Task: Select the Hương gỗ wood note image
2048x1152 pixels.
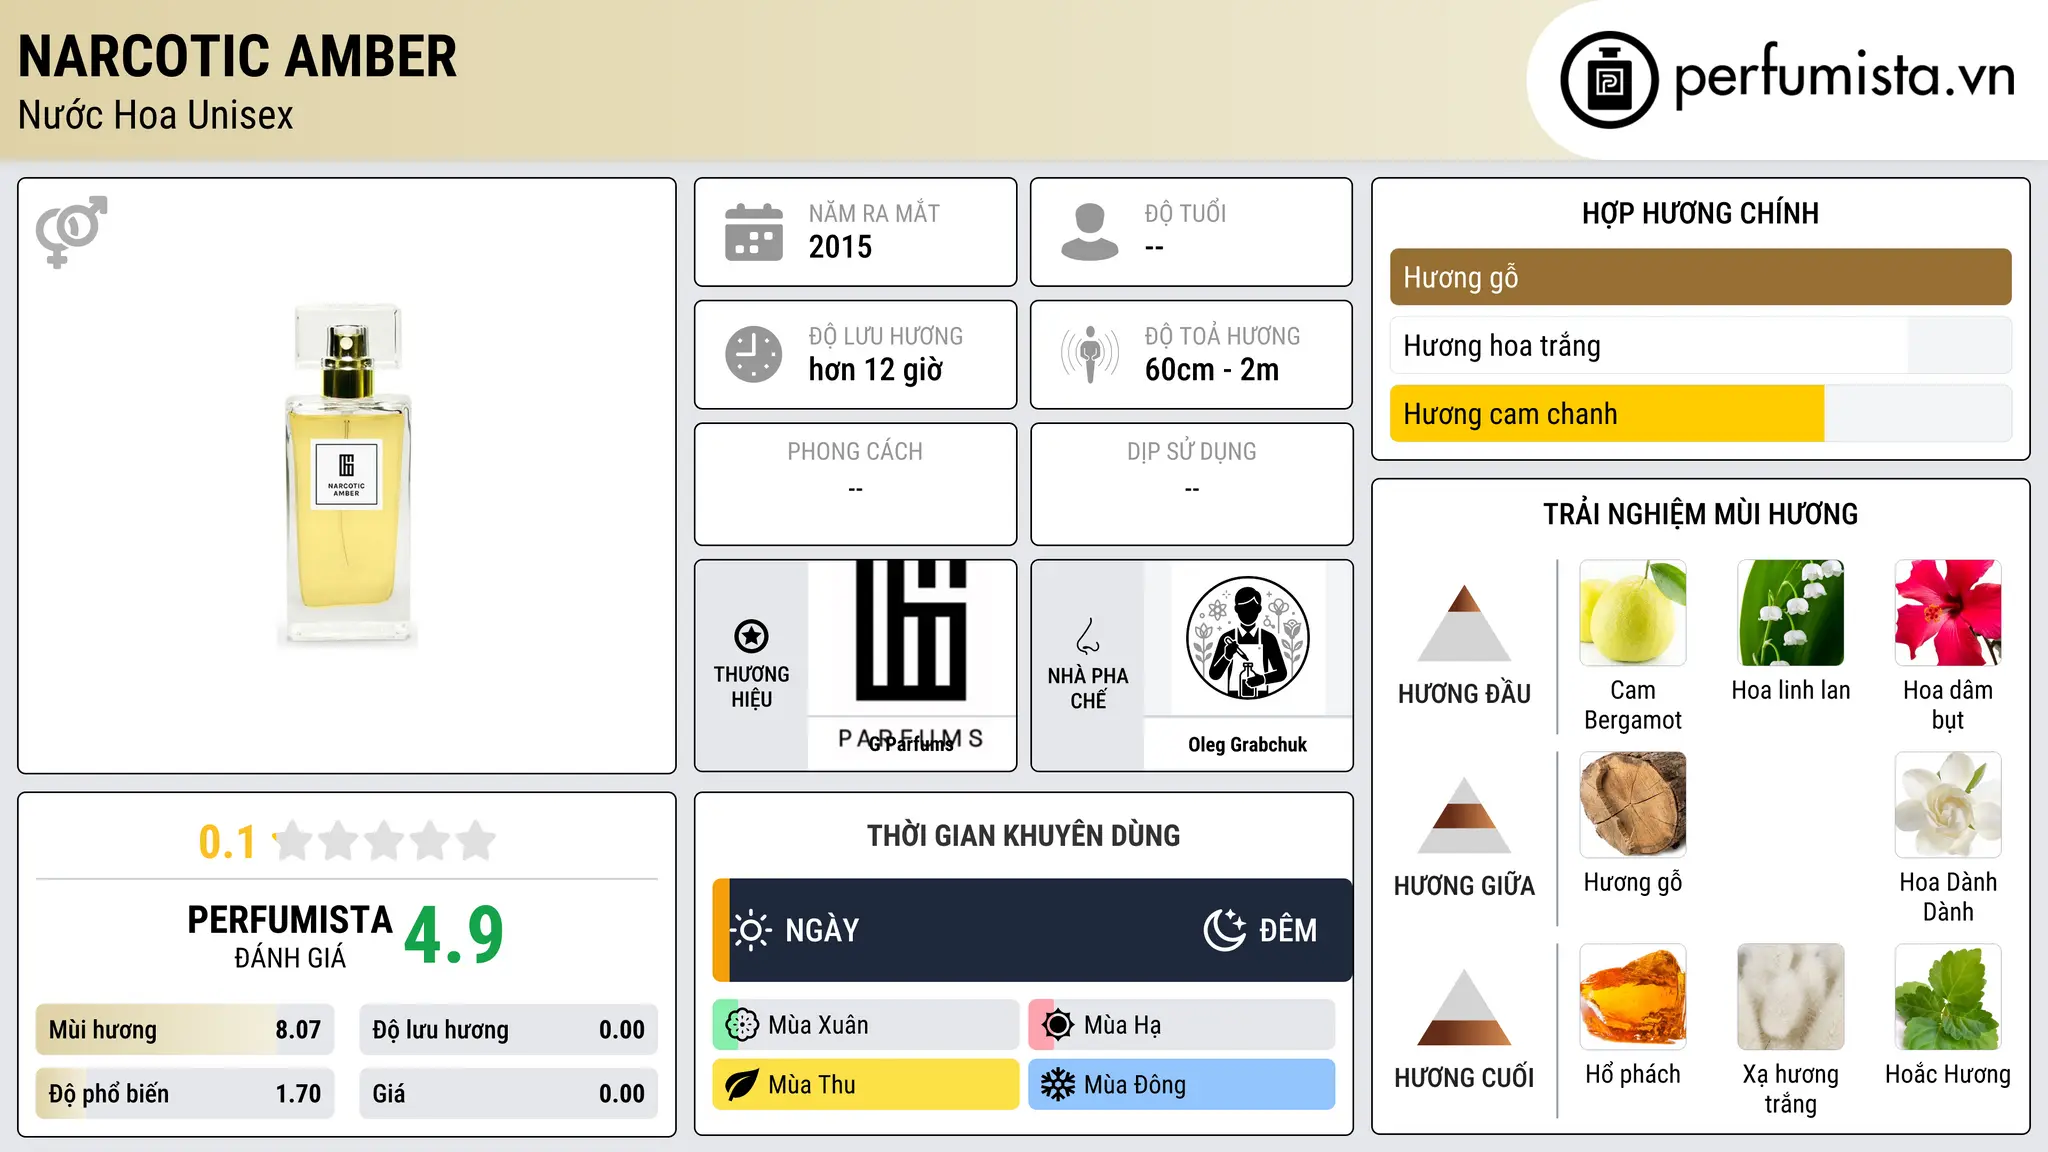Action: pyautogui.click(x=1633, y=805)
